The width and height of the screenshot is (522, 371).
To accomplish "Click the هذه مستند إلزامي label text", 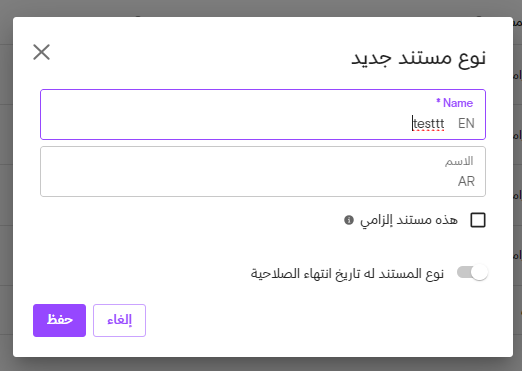I will point(409,220).
